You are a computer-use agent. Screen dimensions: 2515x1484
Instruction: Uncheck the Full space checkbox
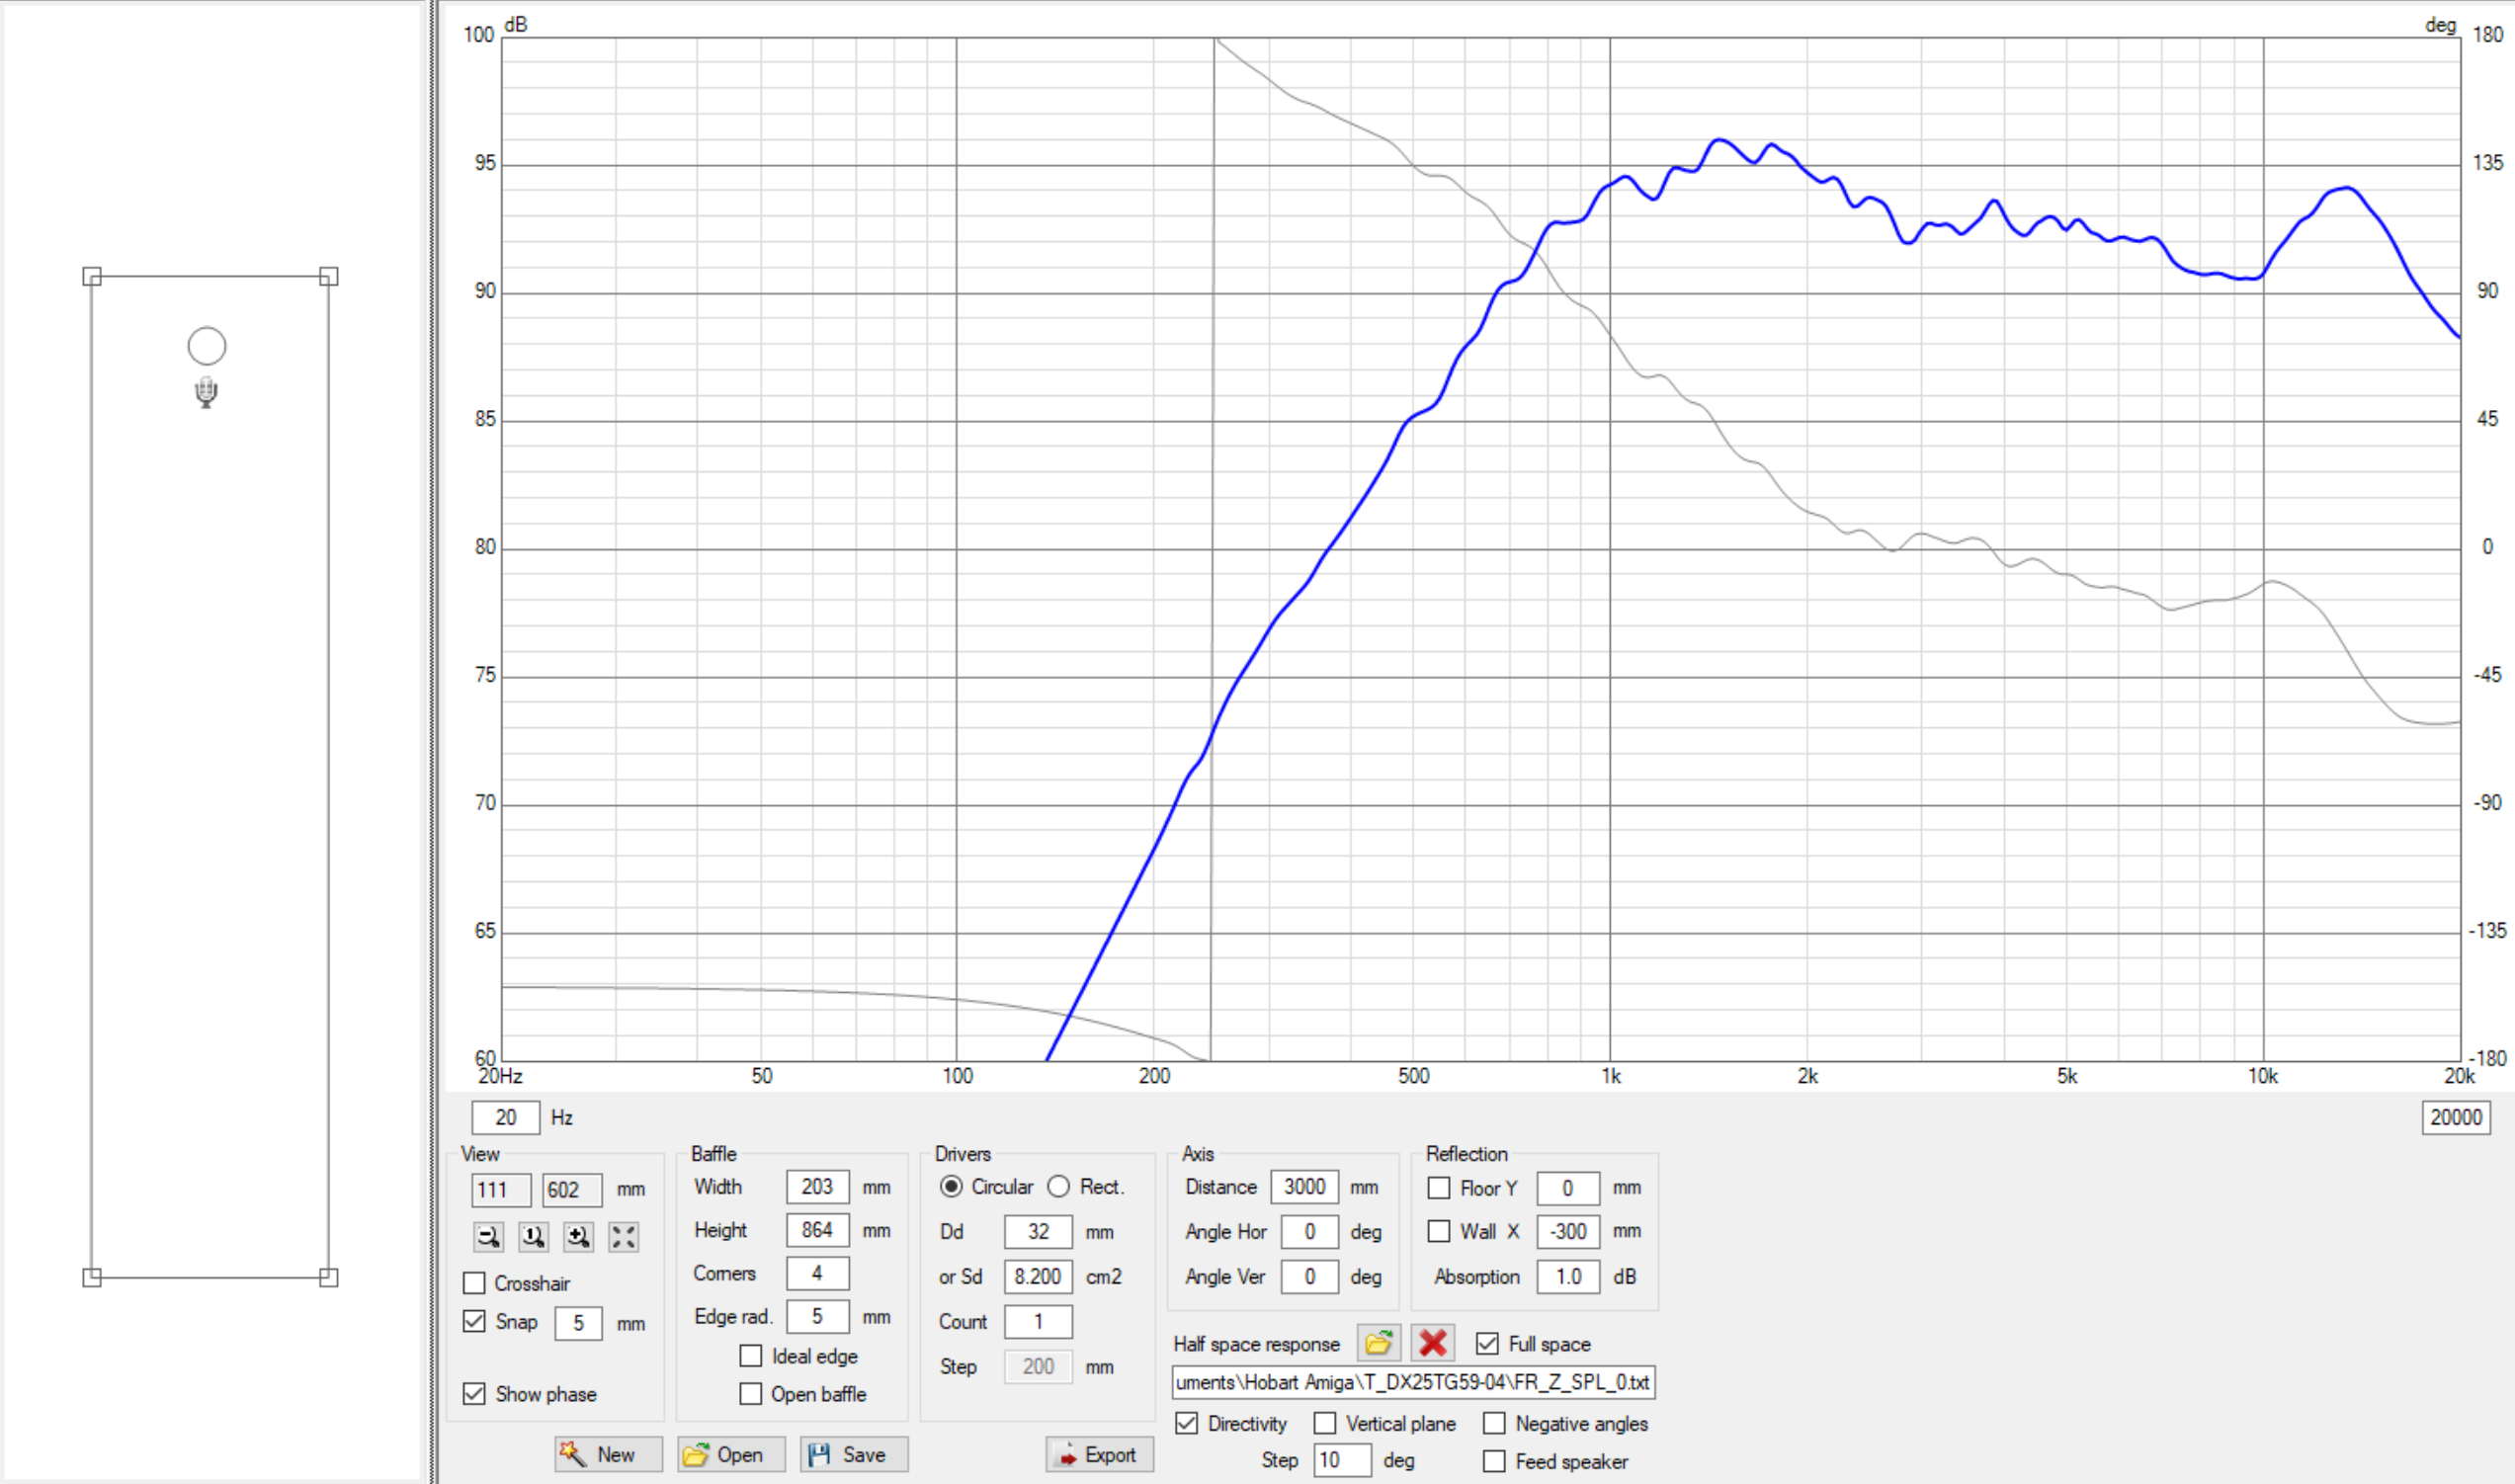pos(1488,1344)
